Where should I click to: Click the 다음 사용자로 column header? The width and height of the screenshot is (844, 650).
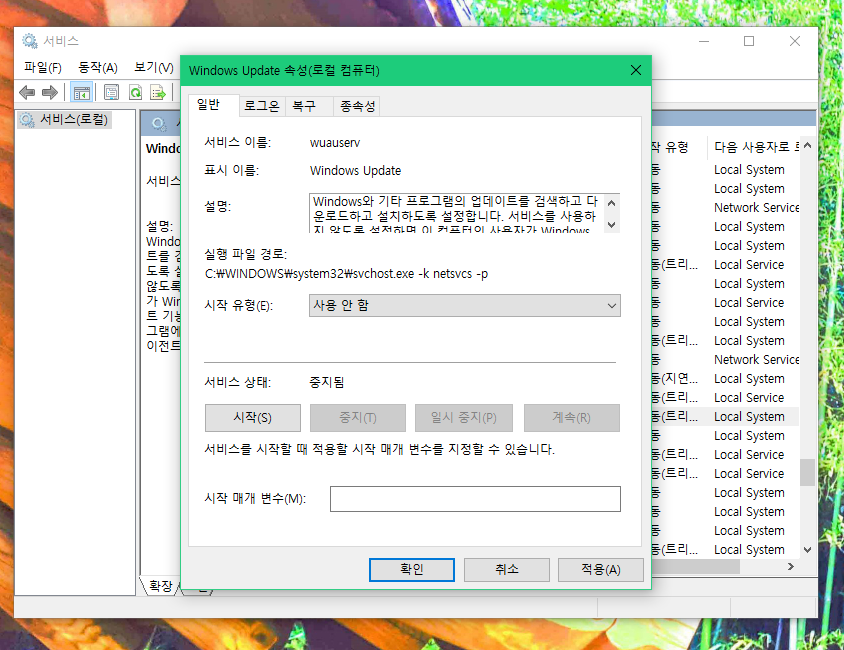coord(756,147)
